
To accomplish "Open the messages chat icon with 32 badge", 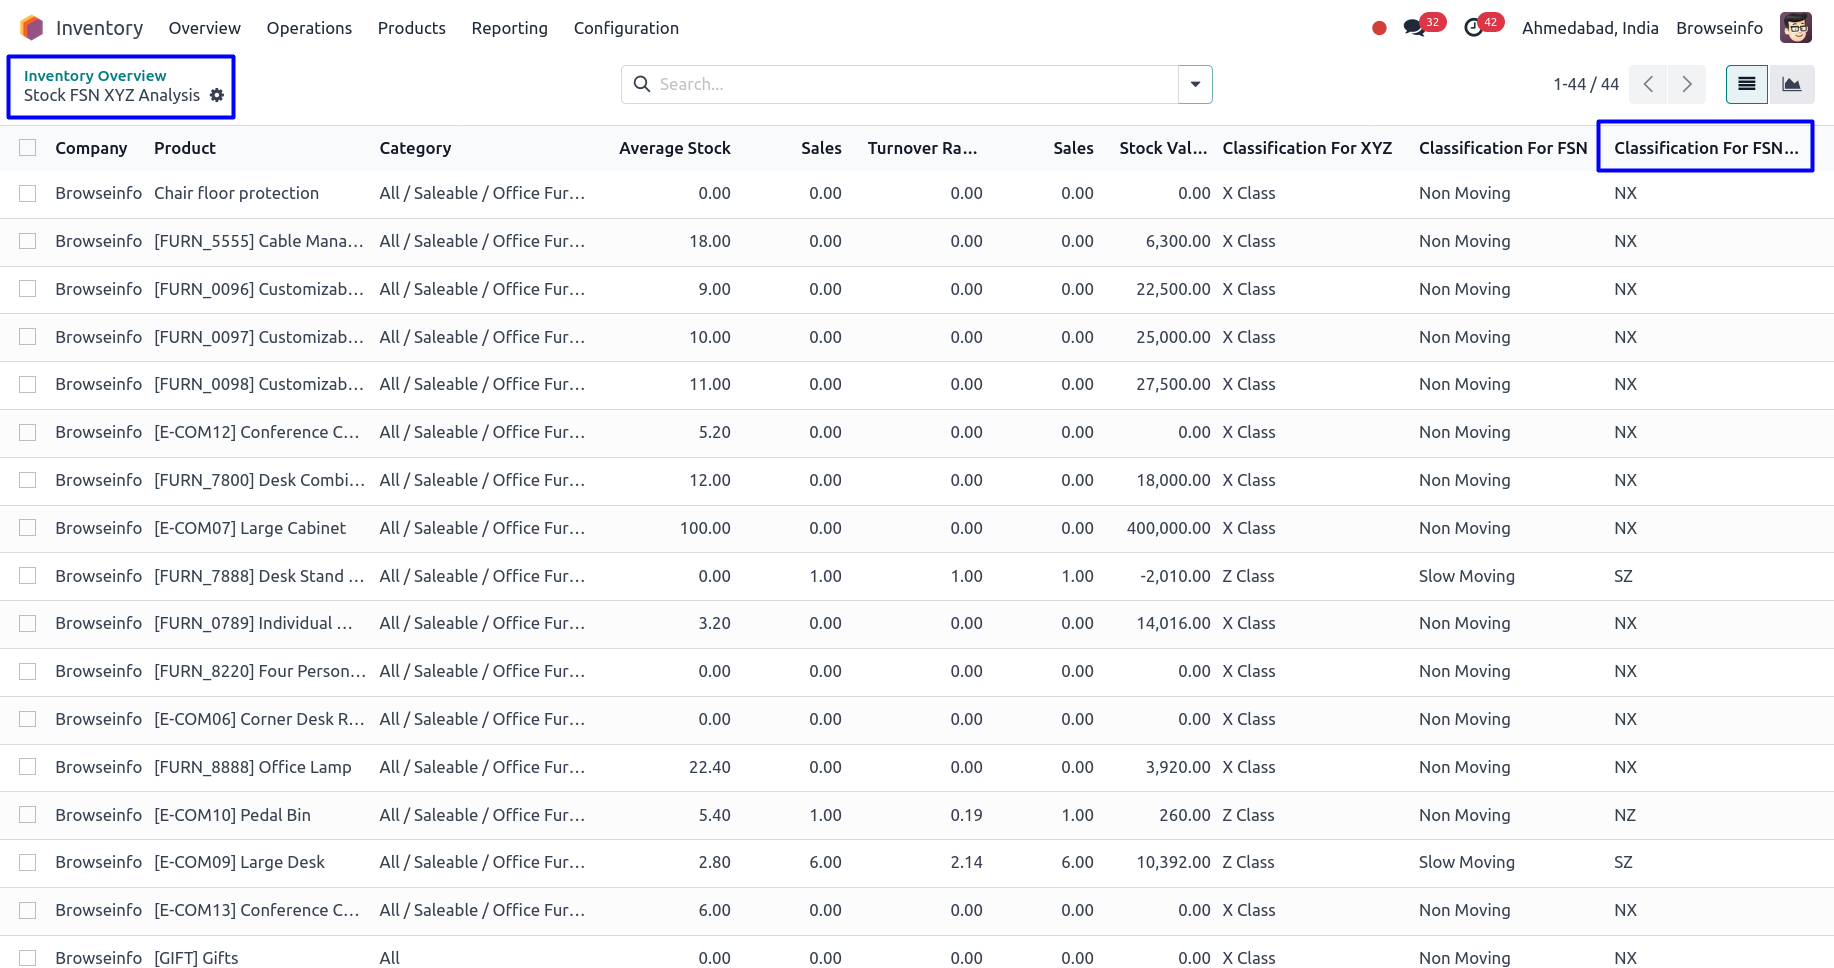I will pos(1414,28).
